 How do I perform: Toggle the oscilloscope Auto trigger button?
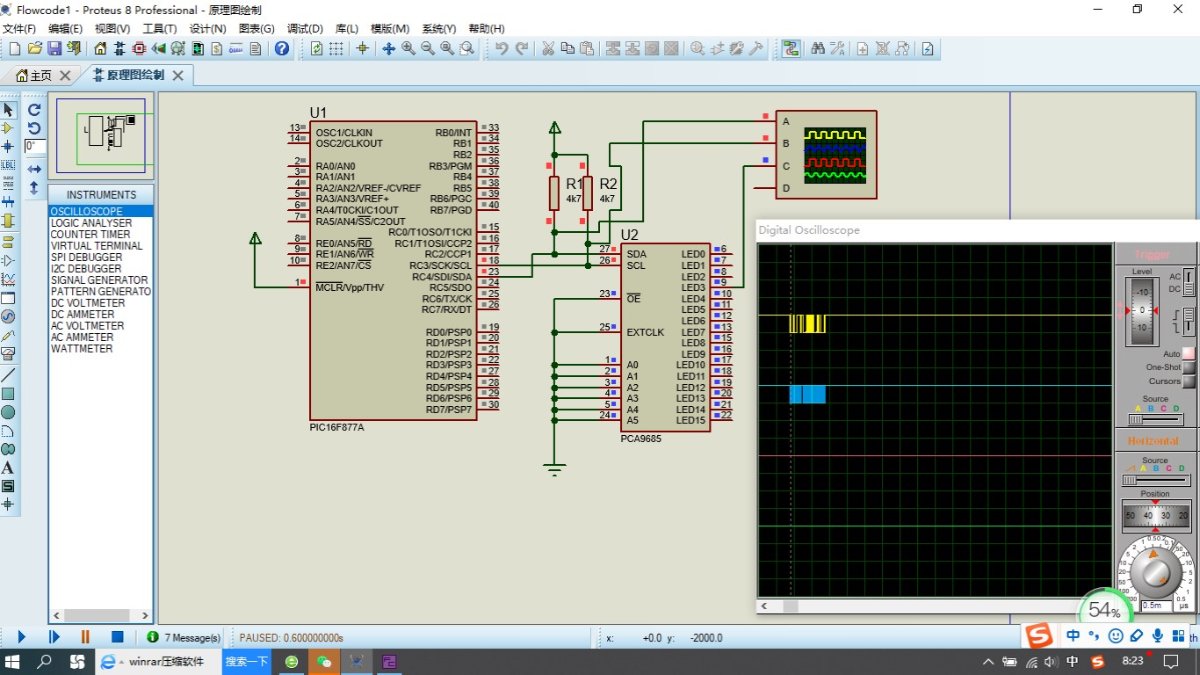pyautogui.click(x=1188, y=353)
